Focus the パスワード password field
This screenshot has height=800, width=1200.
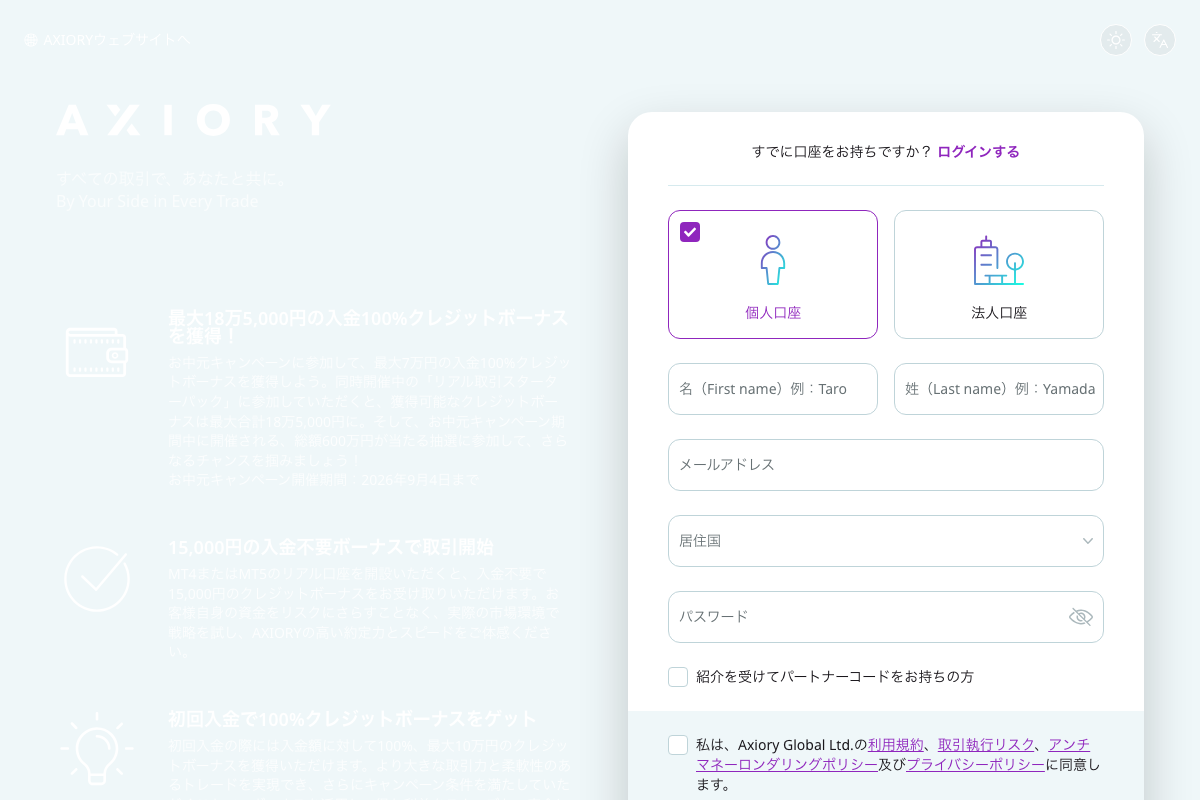click(x=886, y=617)
